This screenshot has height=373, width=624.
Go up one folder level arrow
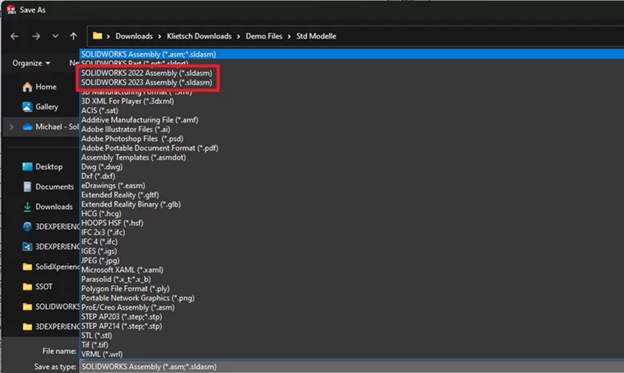coord(73,36)
